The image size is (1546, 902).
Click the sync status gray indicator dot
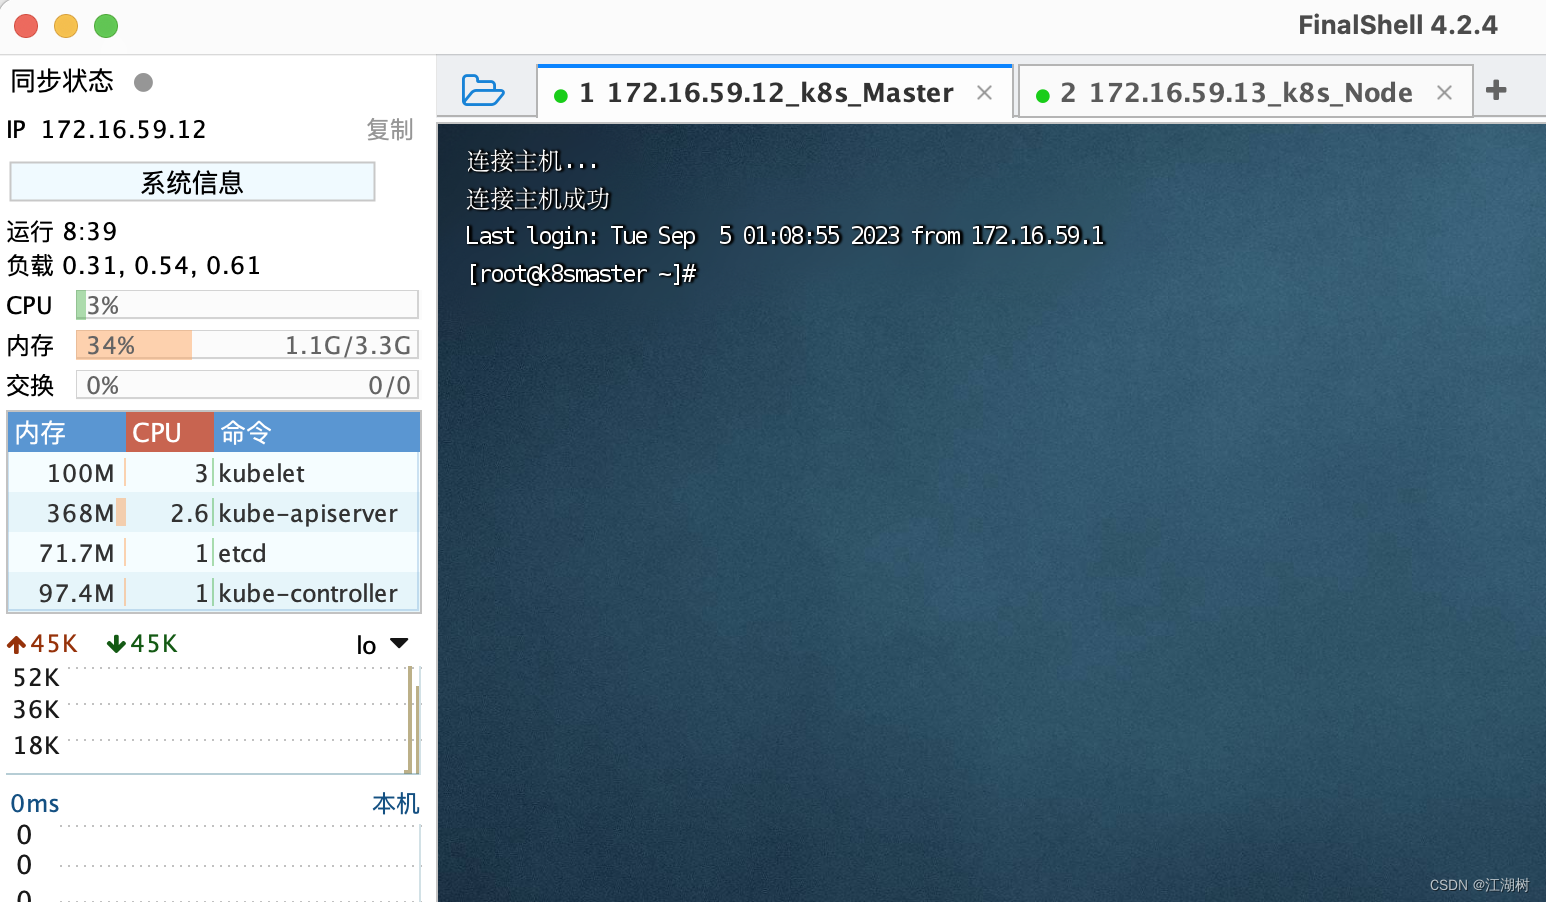click(x=143, y=82)
